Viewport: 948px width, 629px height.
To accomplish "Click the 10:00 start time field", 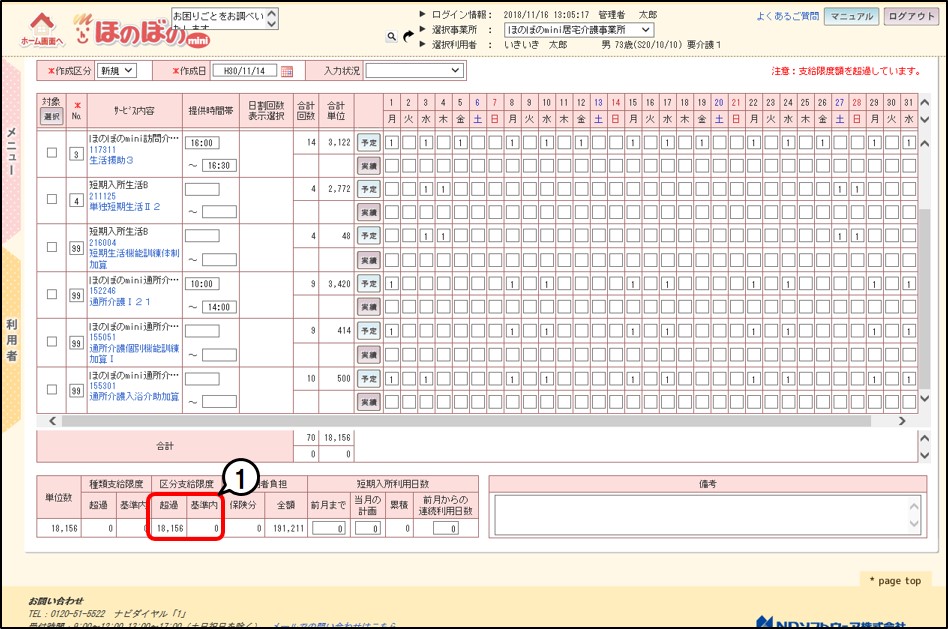I will (x=202, y=284).
